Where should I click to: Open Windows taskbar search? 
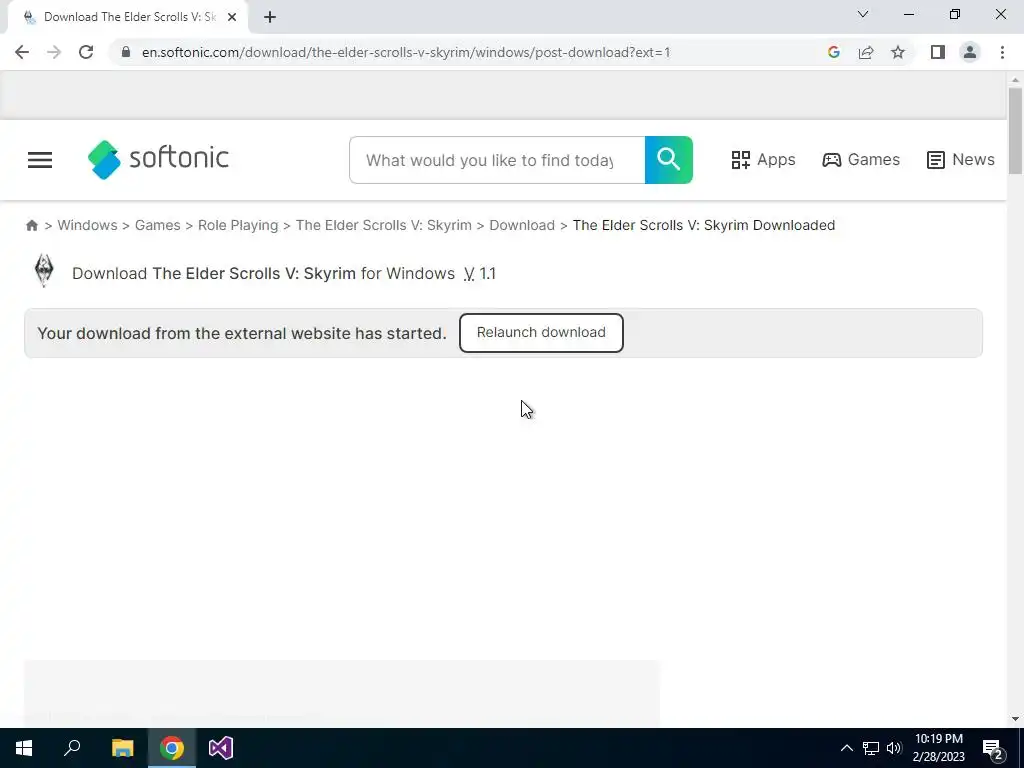(72, 748)
